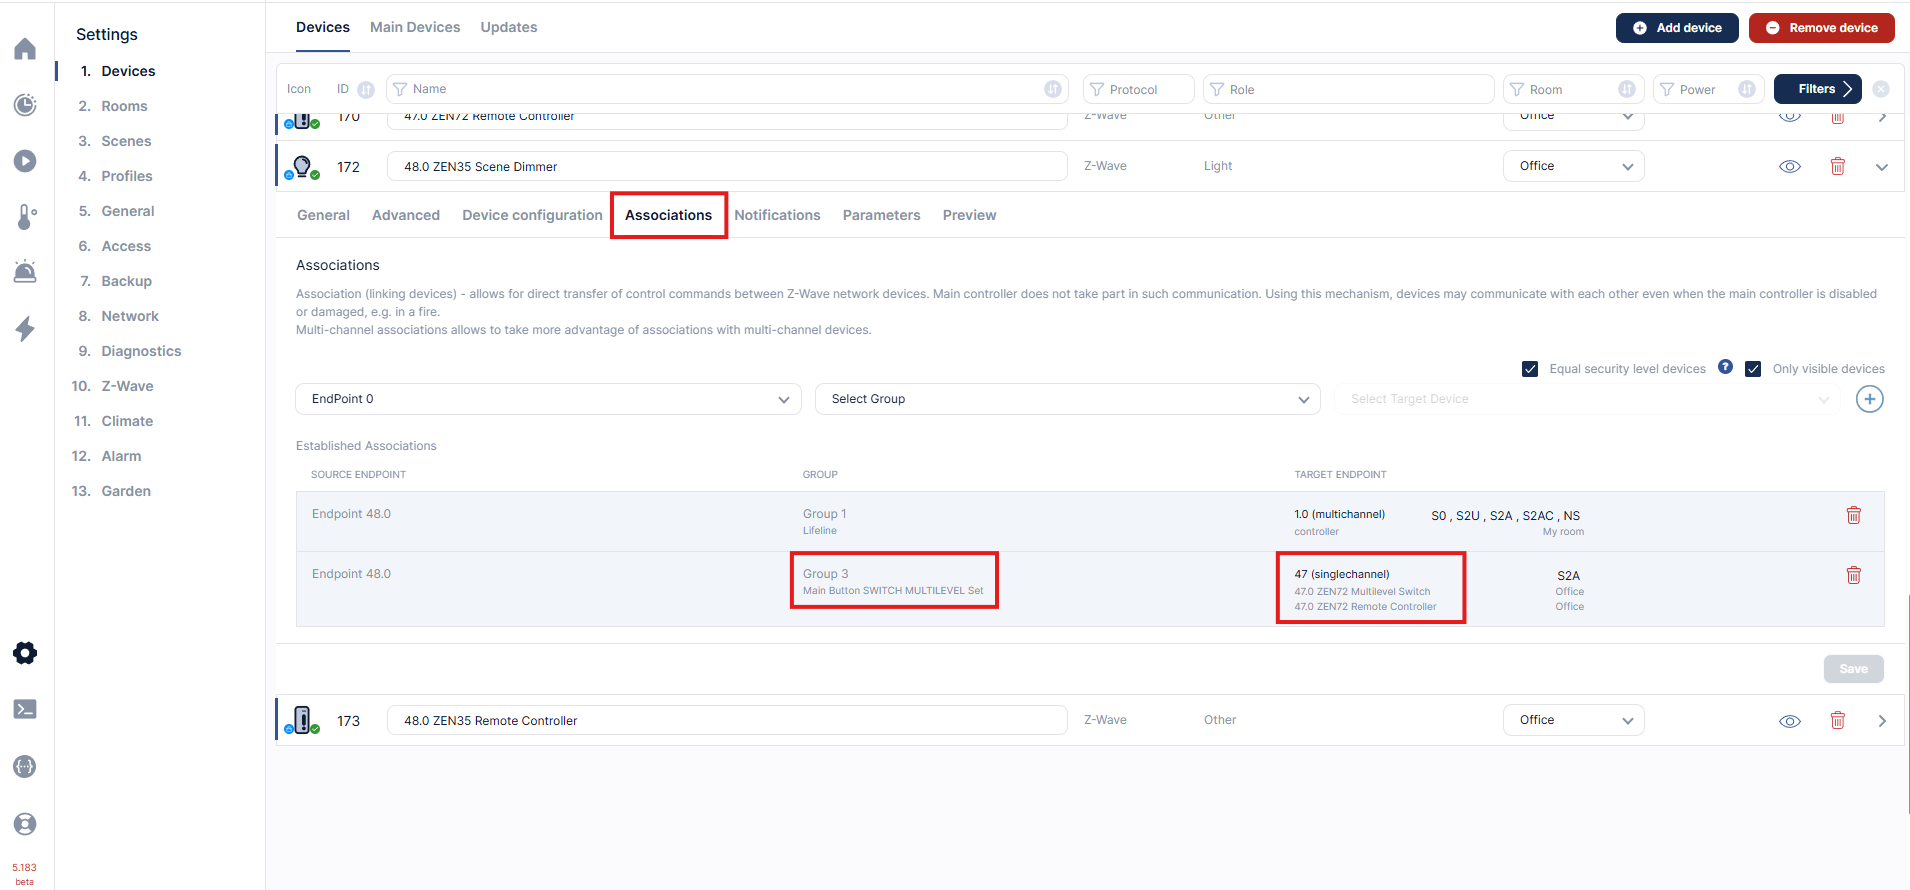Open the history clock icon in sidebar
Image resolution: width=1910 pixels, height=890 pixels.
pyautogui.click(x=25, y=105)
